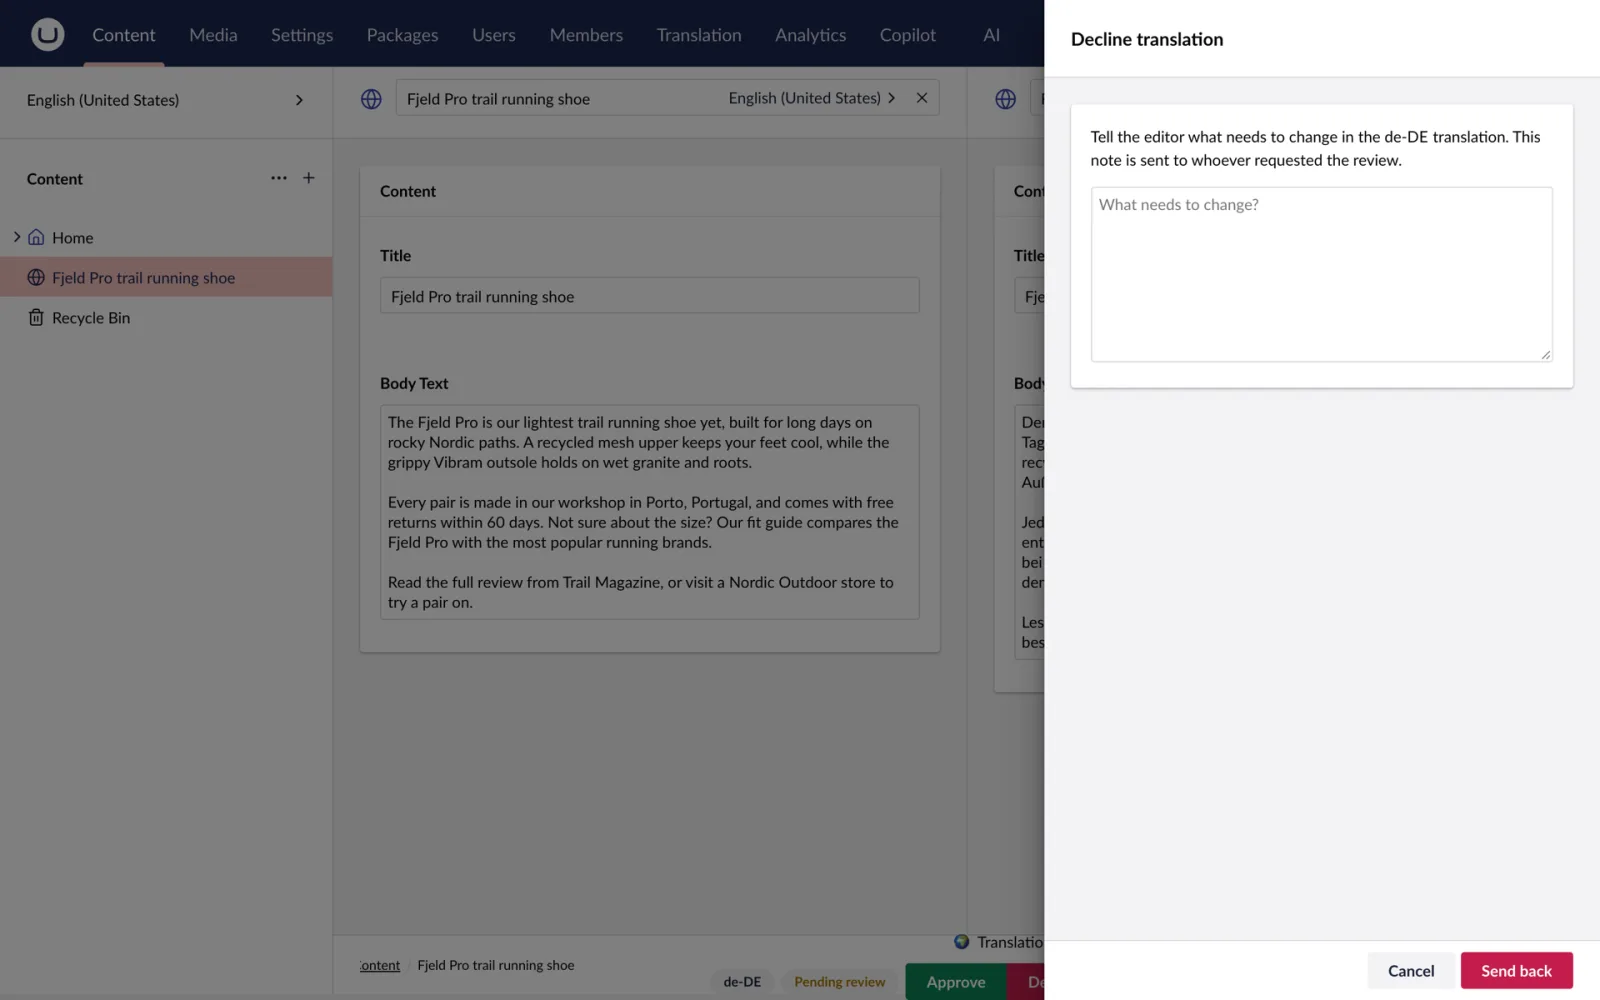Go to the Users section
1600x1000 pixels.
(494, 35)
